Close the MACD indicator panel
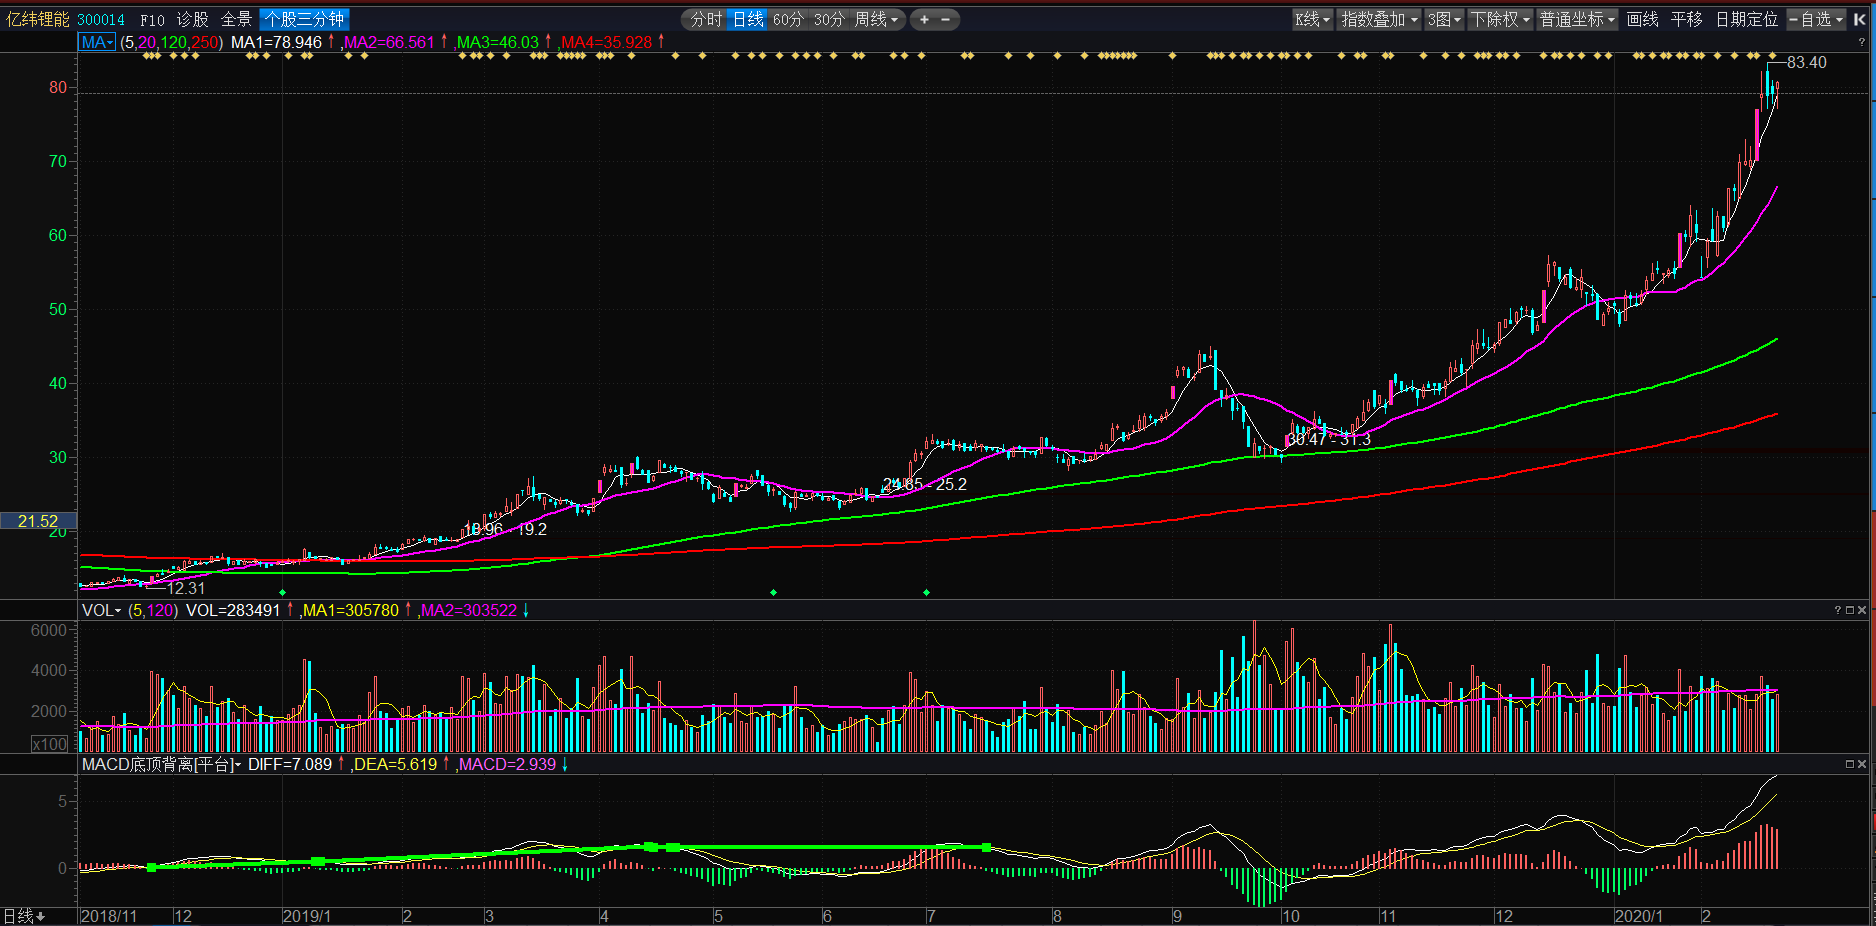The height and width of the screenshot is (926, 1876). click(x=1862, y=764)
